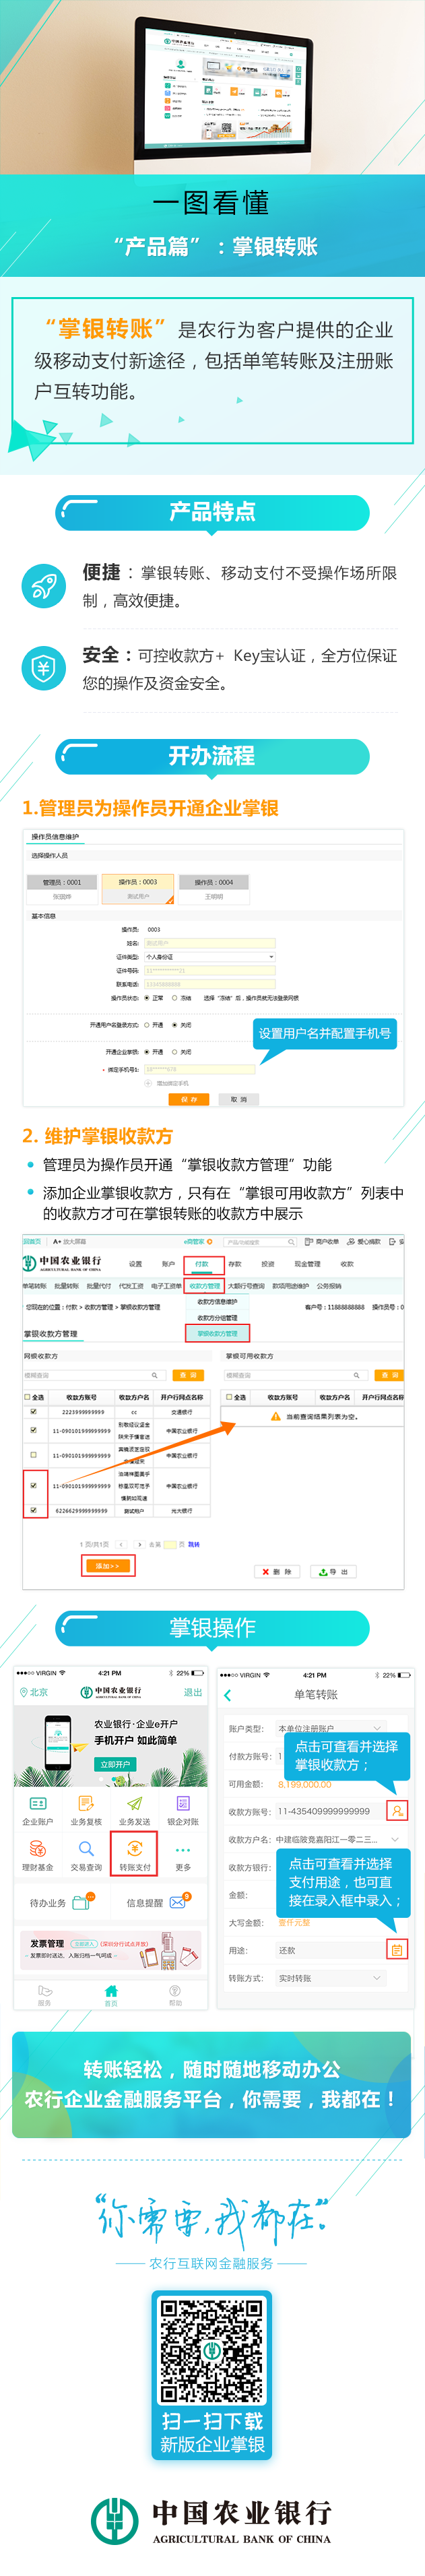Image resolution: width=425 pixels, height=2576 pixels.
Task: Tap the 转账支付 icon in the phone app
Action: (x=135, y=1848)
